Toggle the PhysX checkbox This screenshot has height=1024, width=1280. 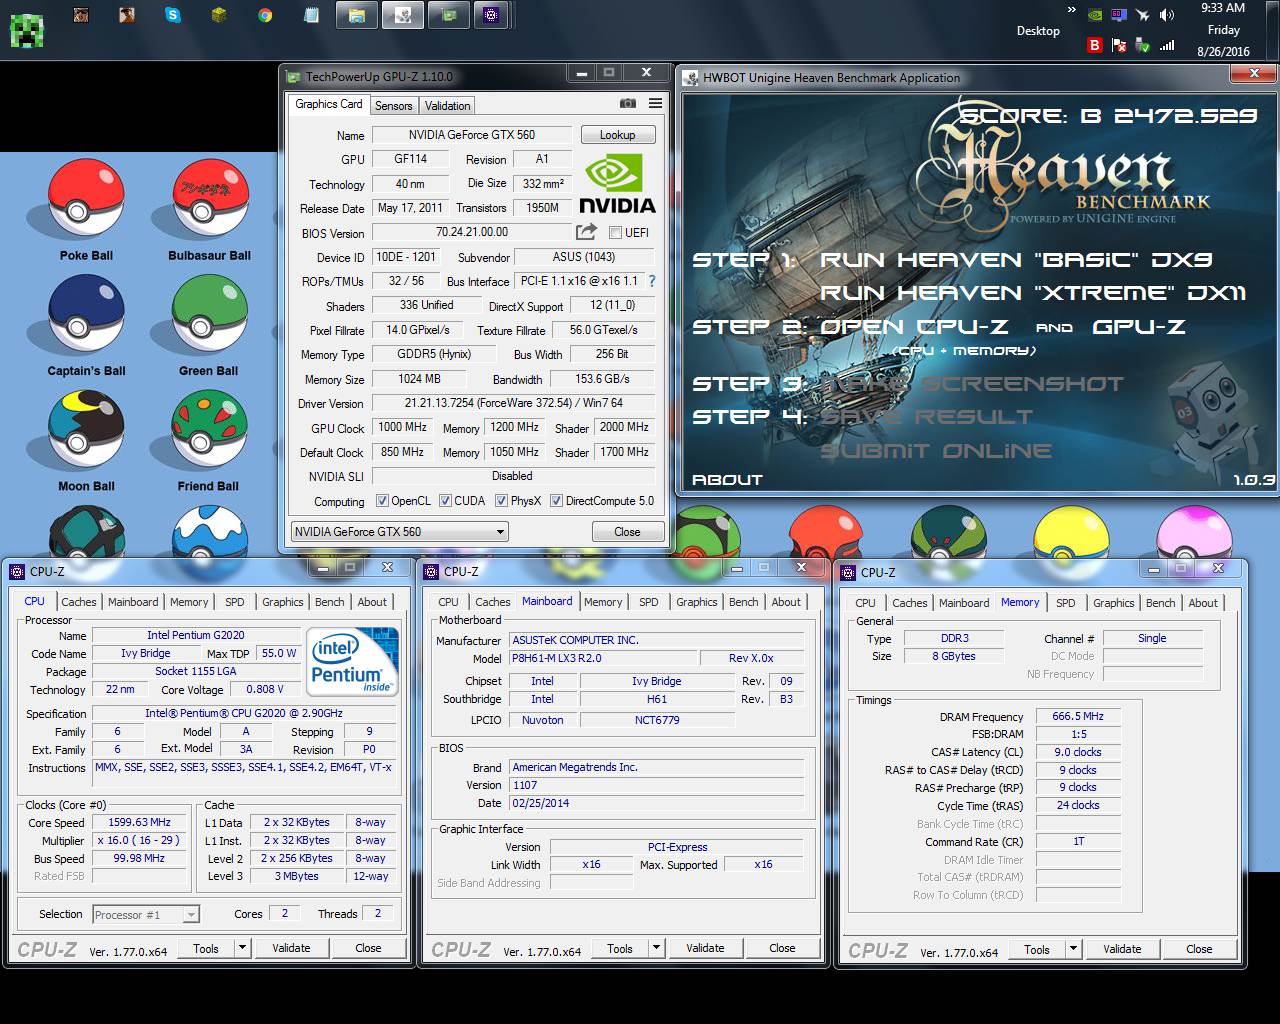(502, 501)
